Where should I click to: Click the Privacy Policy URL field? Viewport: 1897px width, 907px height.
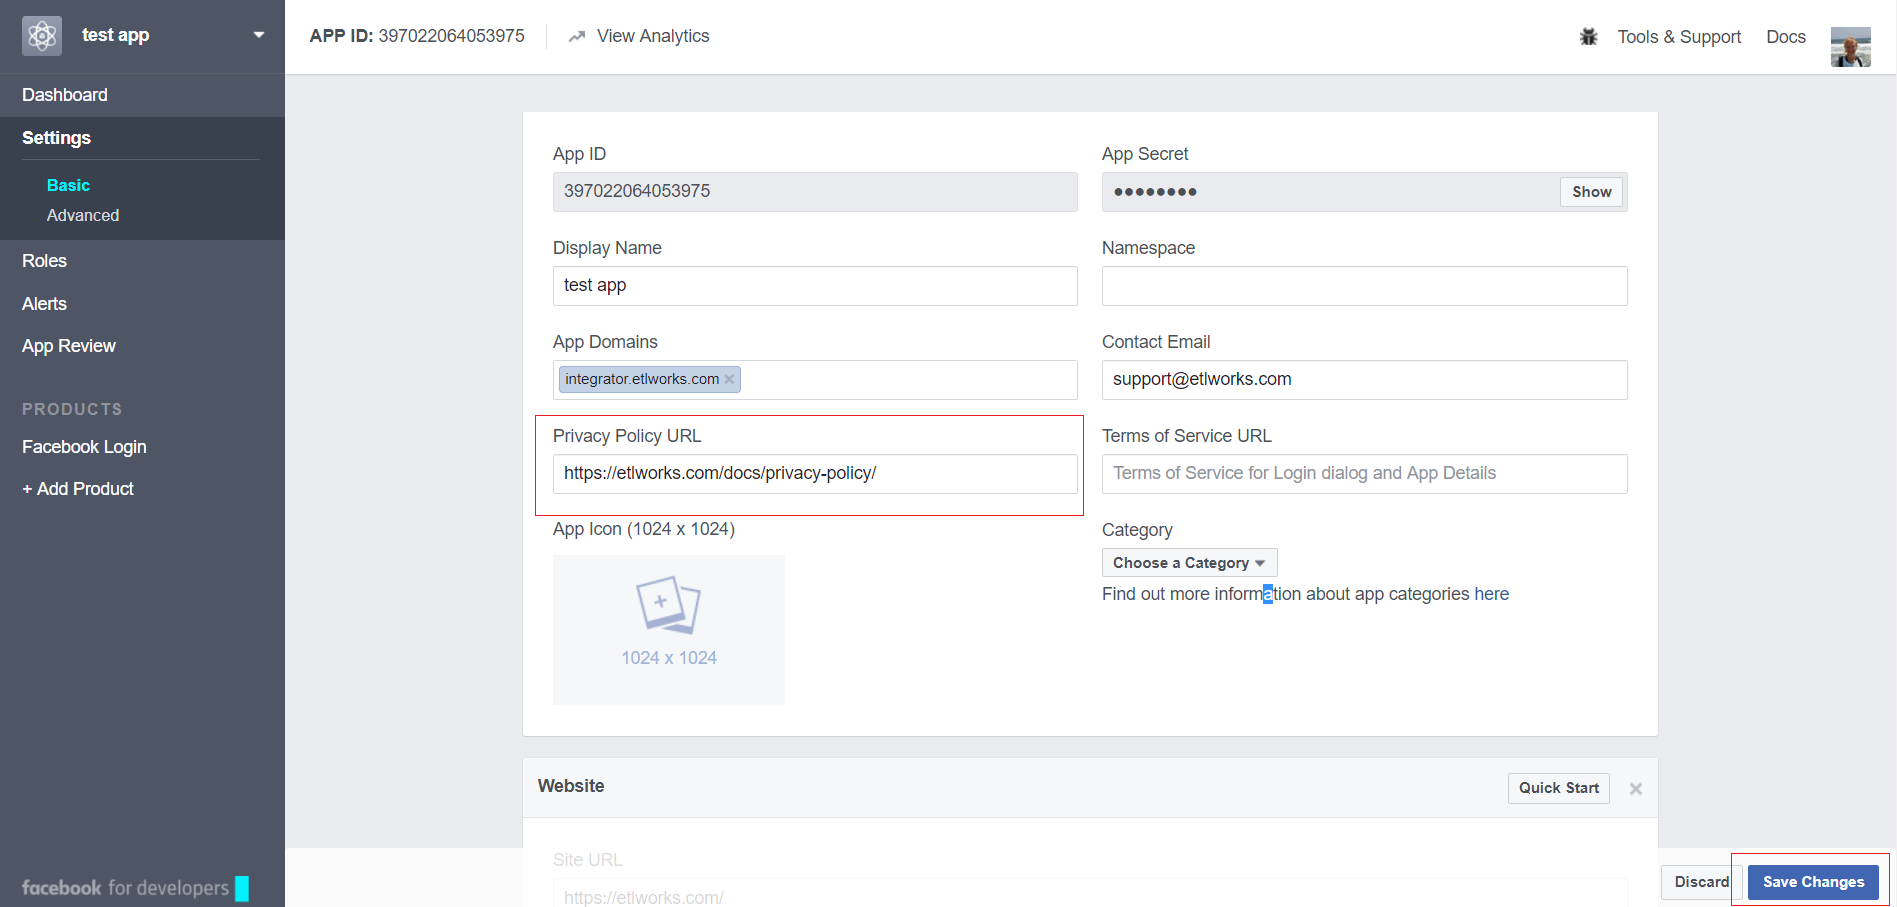coord(815,474)
